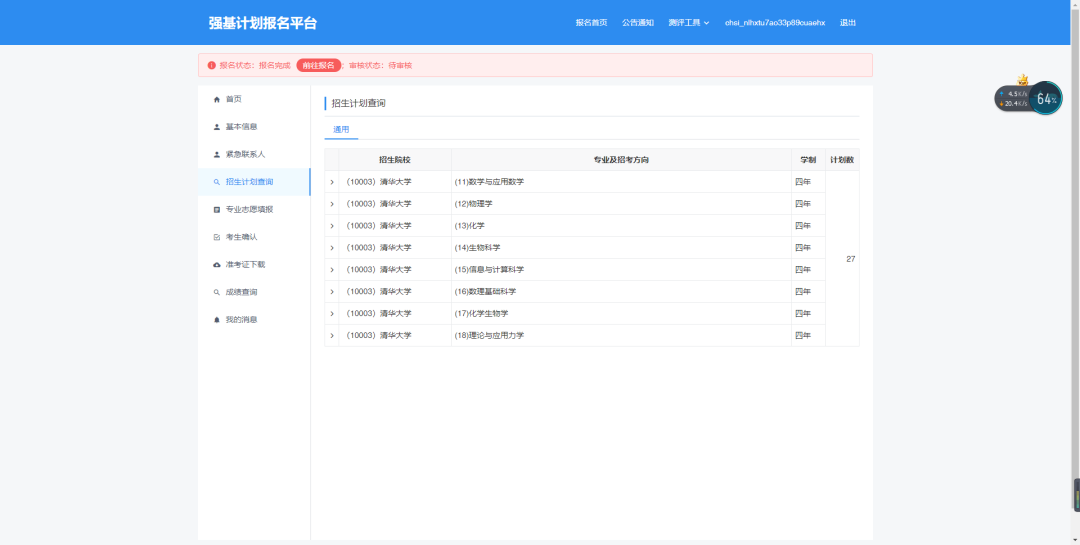Click the 报名状态：报名完成 status text
The height and width of the screenshot is (545, 1080).
point(255,65)
